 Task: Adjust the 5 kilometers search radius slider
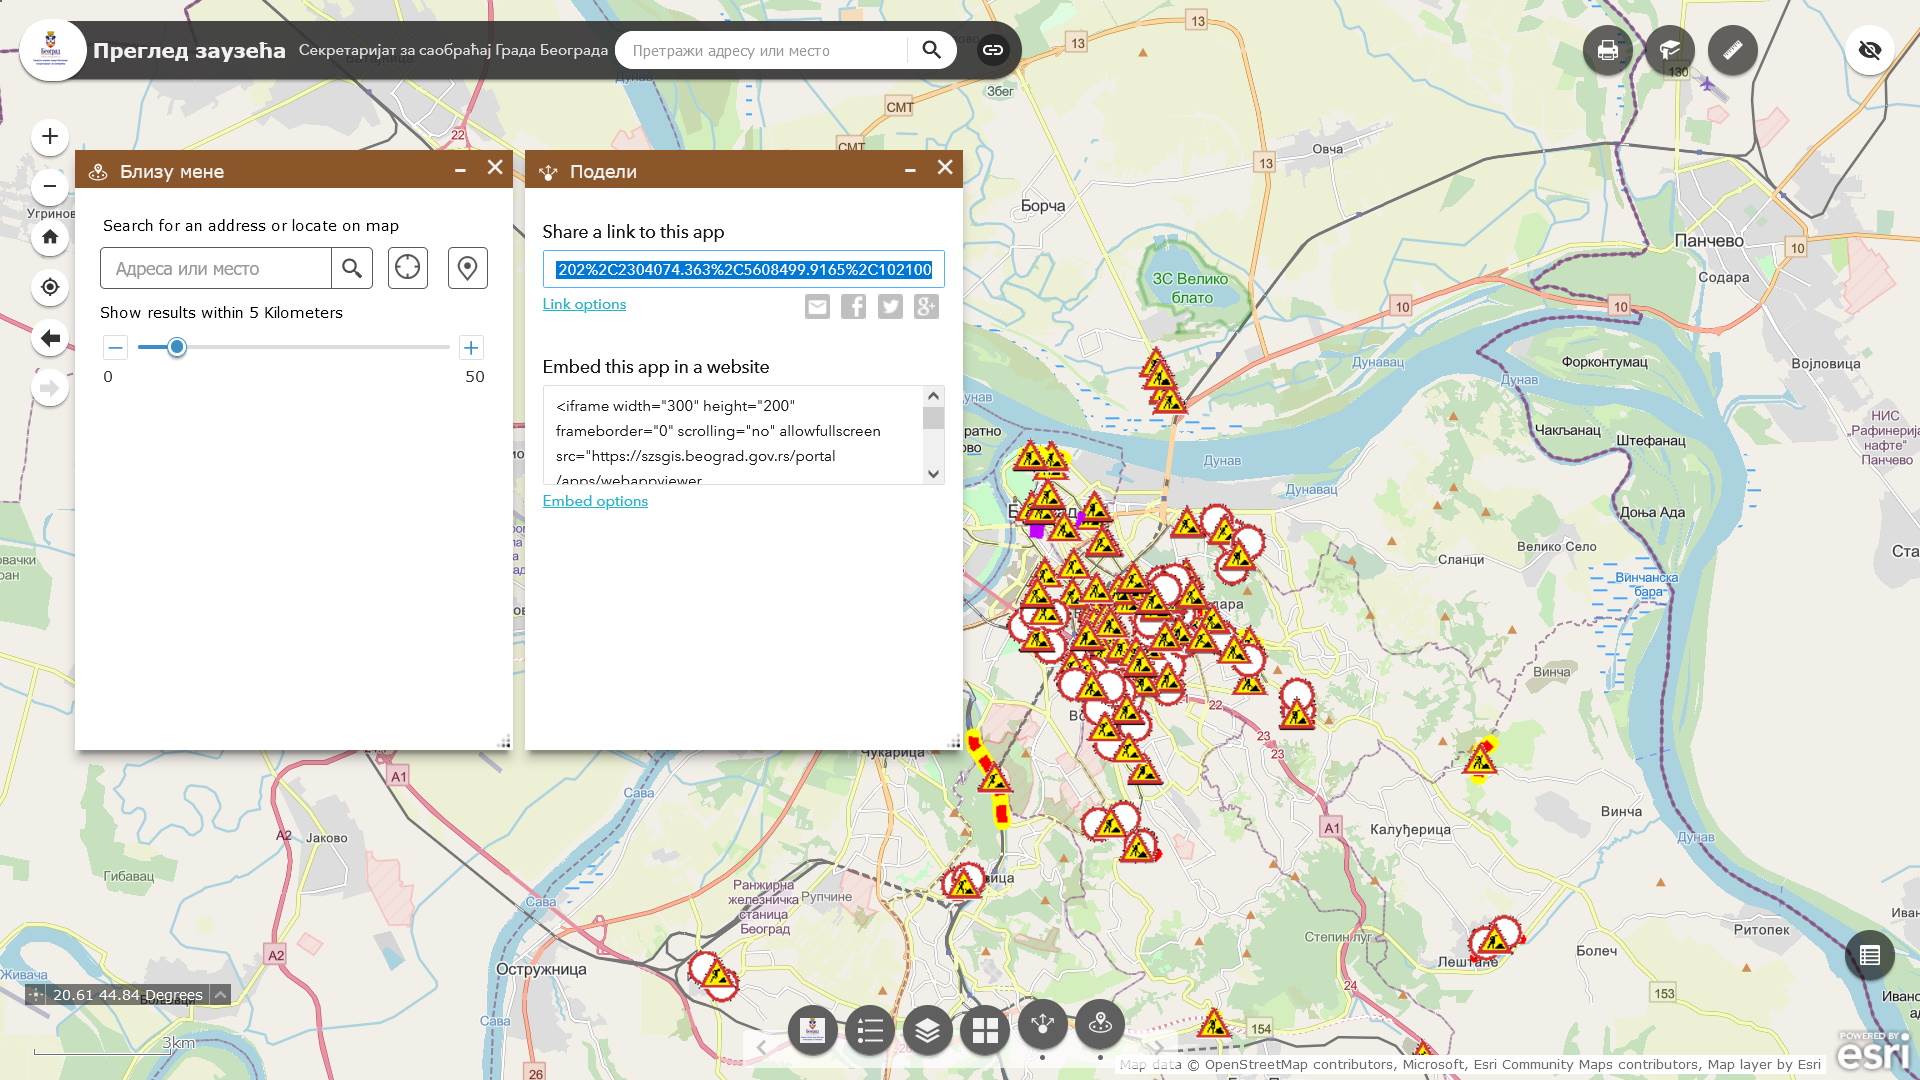[177, 347]
